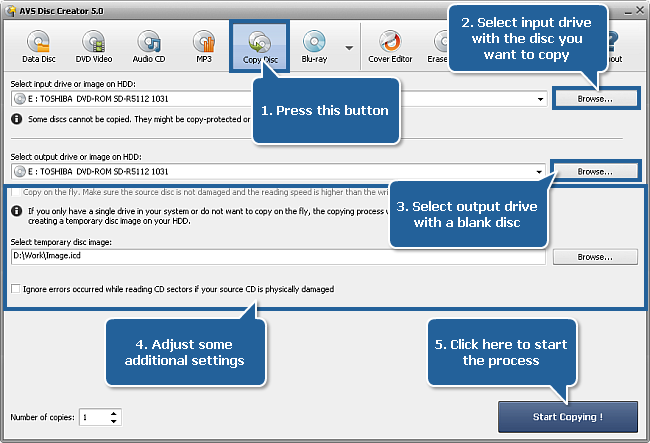The width and height of the screenshot is (650, 443).
Task: Expand the output drive dropdown arrow
Action: click(539, 172)
